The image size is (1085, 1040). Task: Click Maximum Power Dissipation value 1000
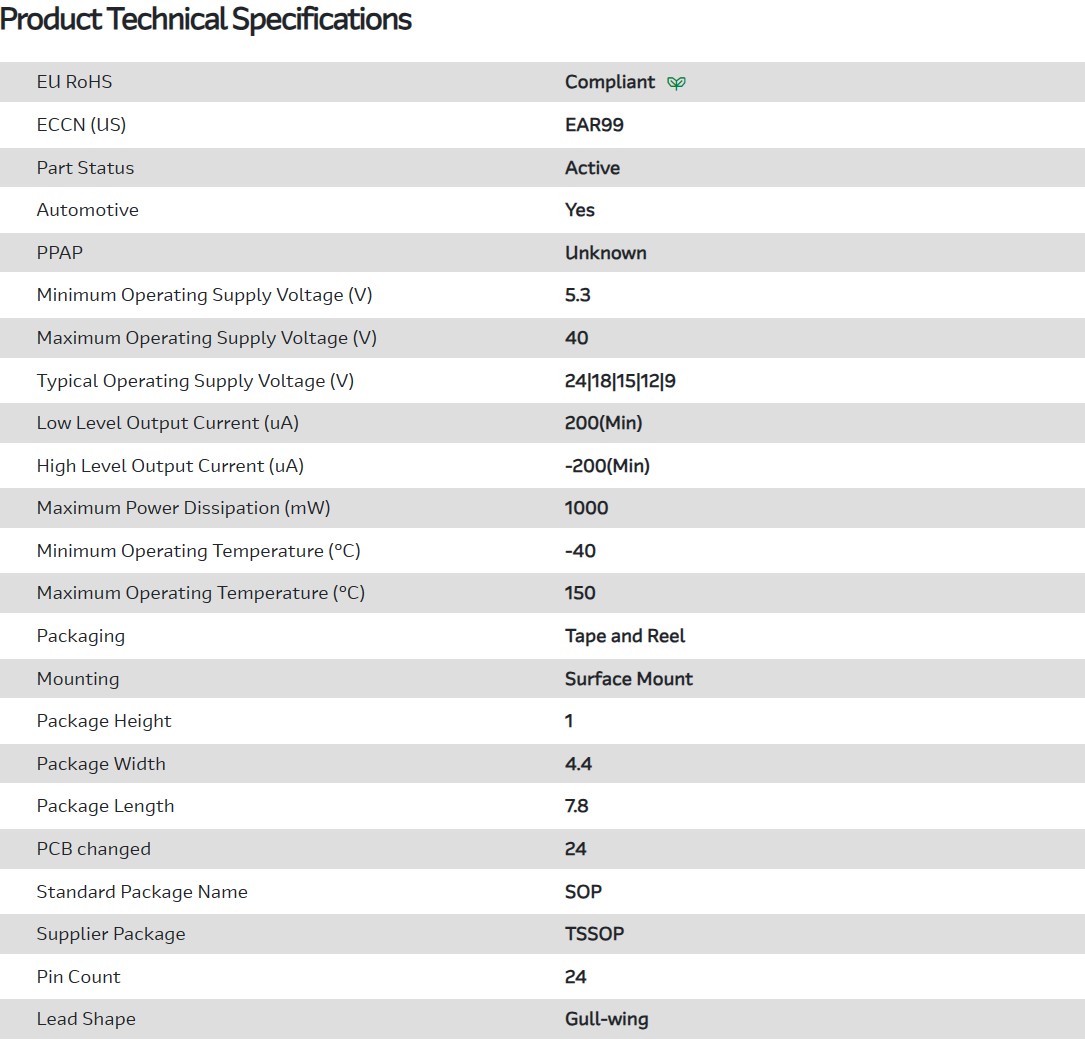tap(586, 508)
